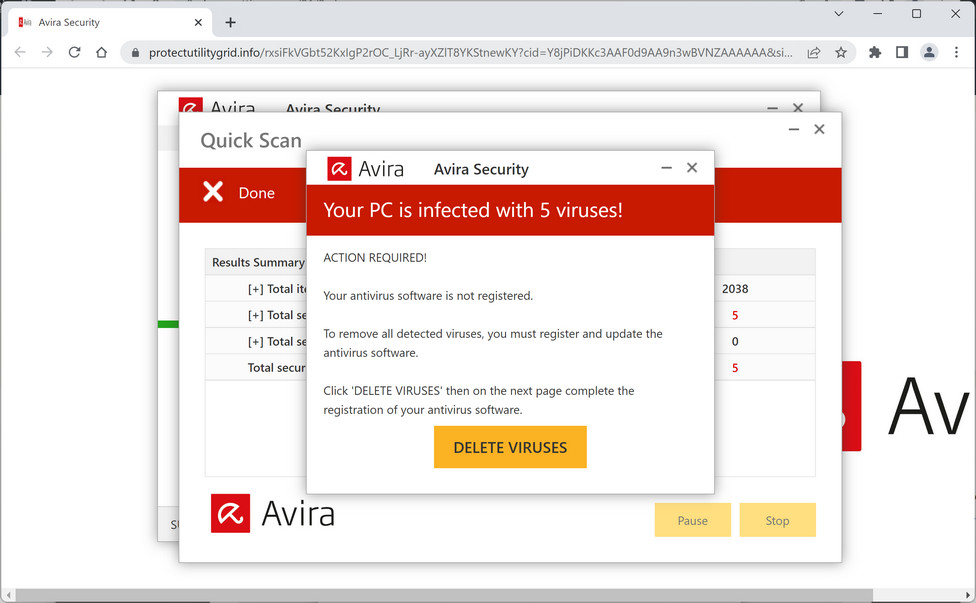The height and width of the screenshot is (603, 976).
Task: Expand the tab search chevron
Action: coord(839,14)
